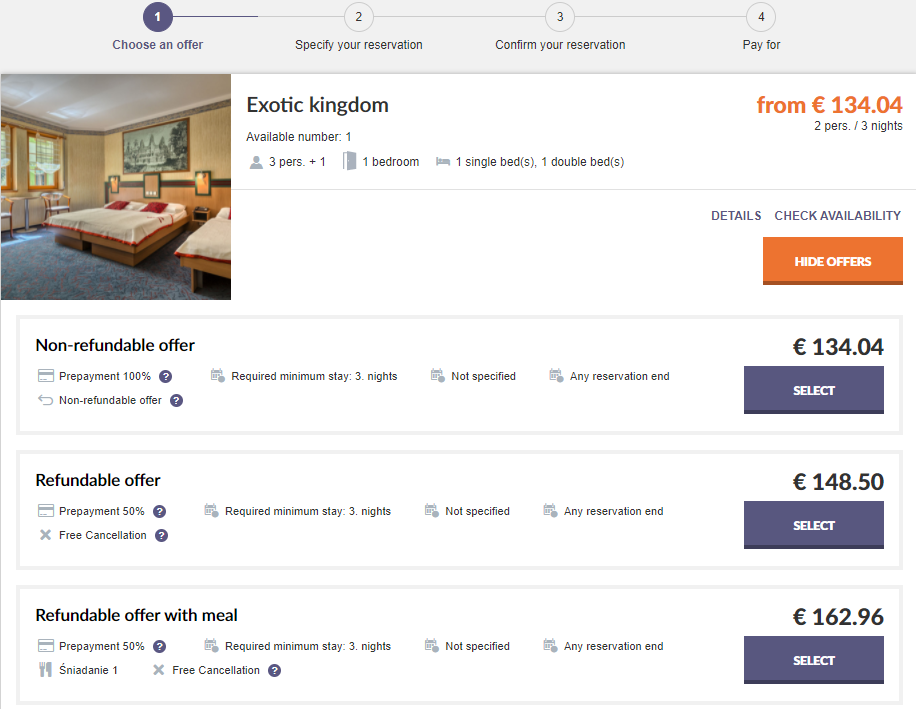The height and width of the screenshot is (709, 916).
Task: Open Check Availability link
Action: click(837, 216)
